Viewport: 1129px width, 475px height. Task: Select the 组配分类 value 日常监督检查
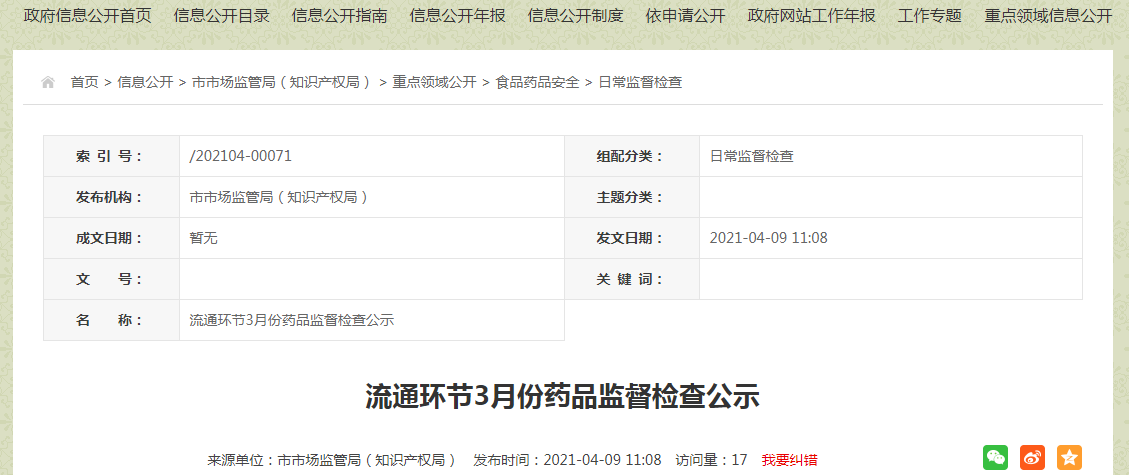[752, 156]
